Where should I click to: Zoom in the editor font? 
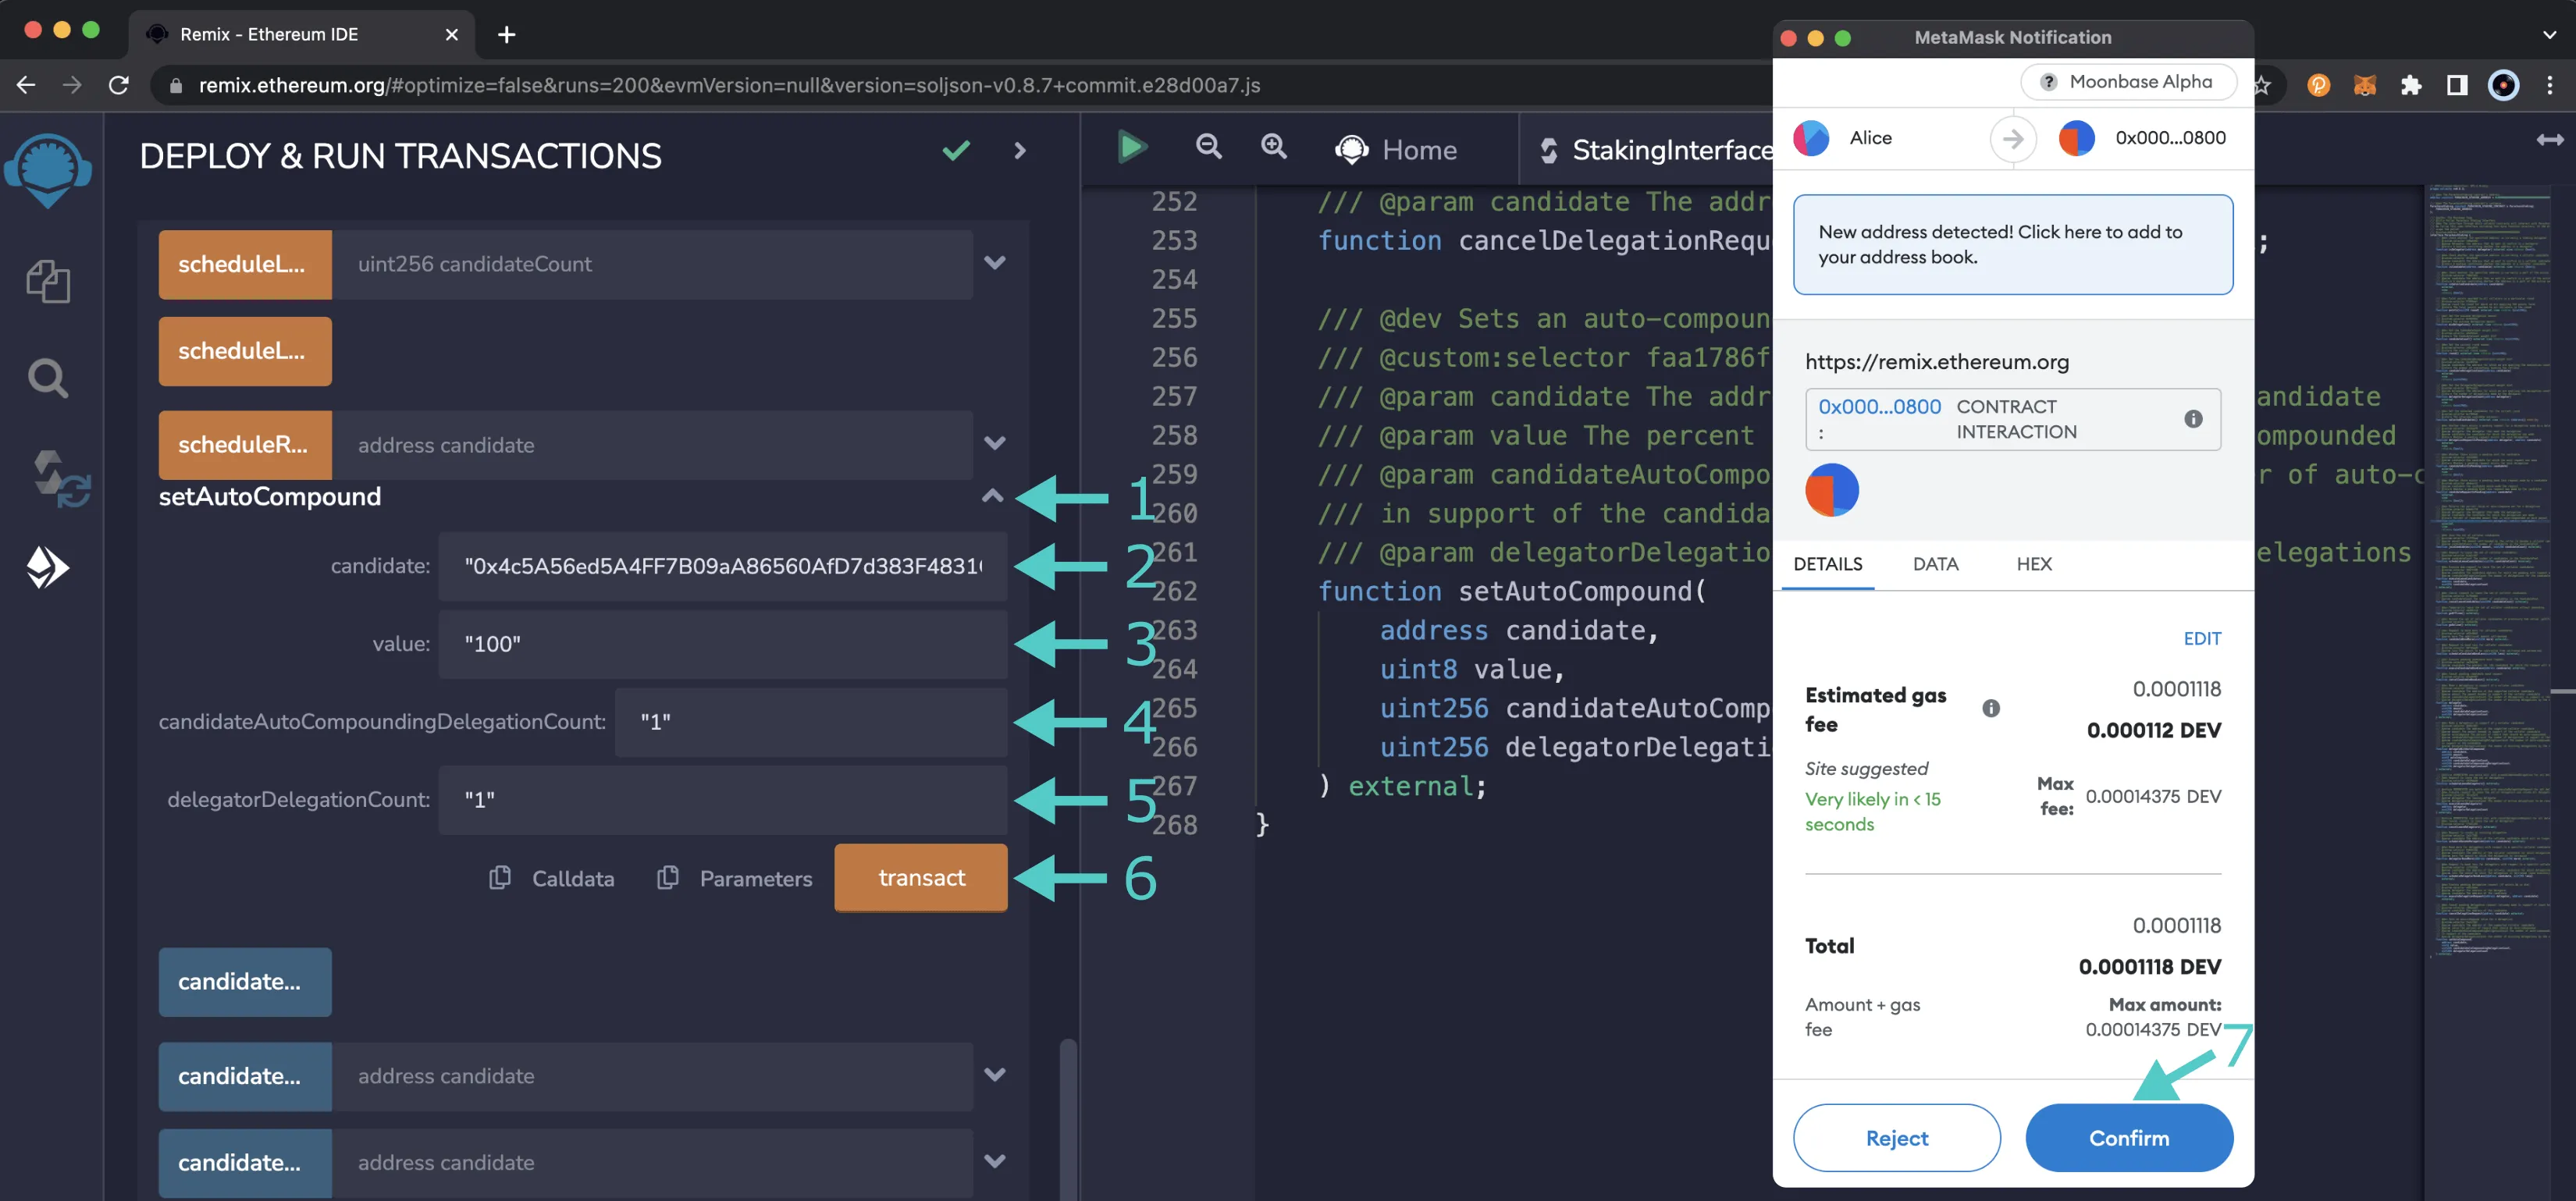pyautogui.click(x=1273, y=147)
